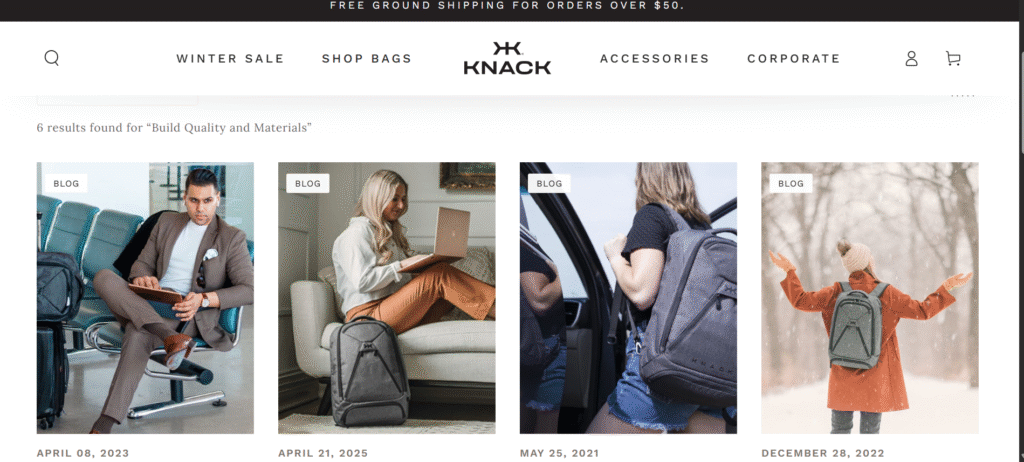Click Blog tag on airport photo
This screenshot has width=1024, height=462.
[66, 184]
